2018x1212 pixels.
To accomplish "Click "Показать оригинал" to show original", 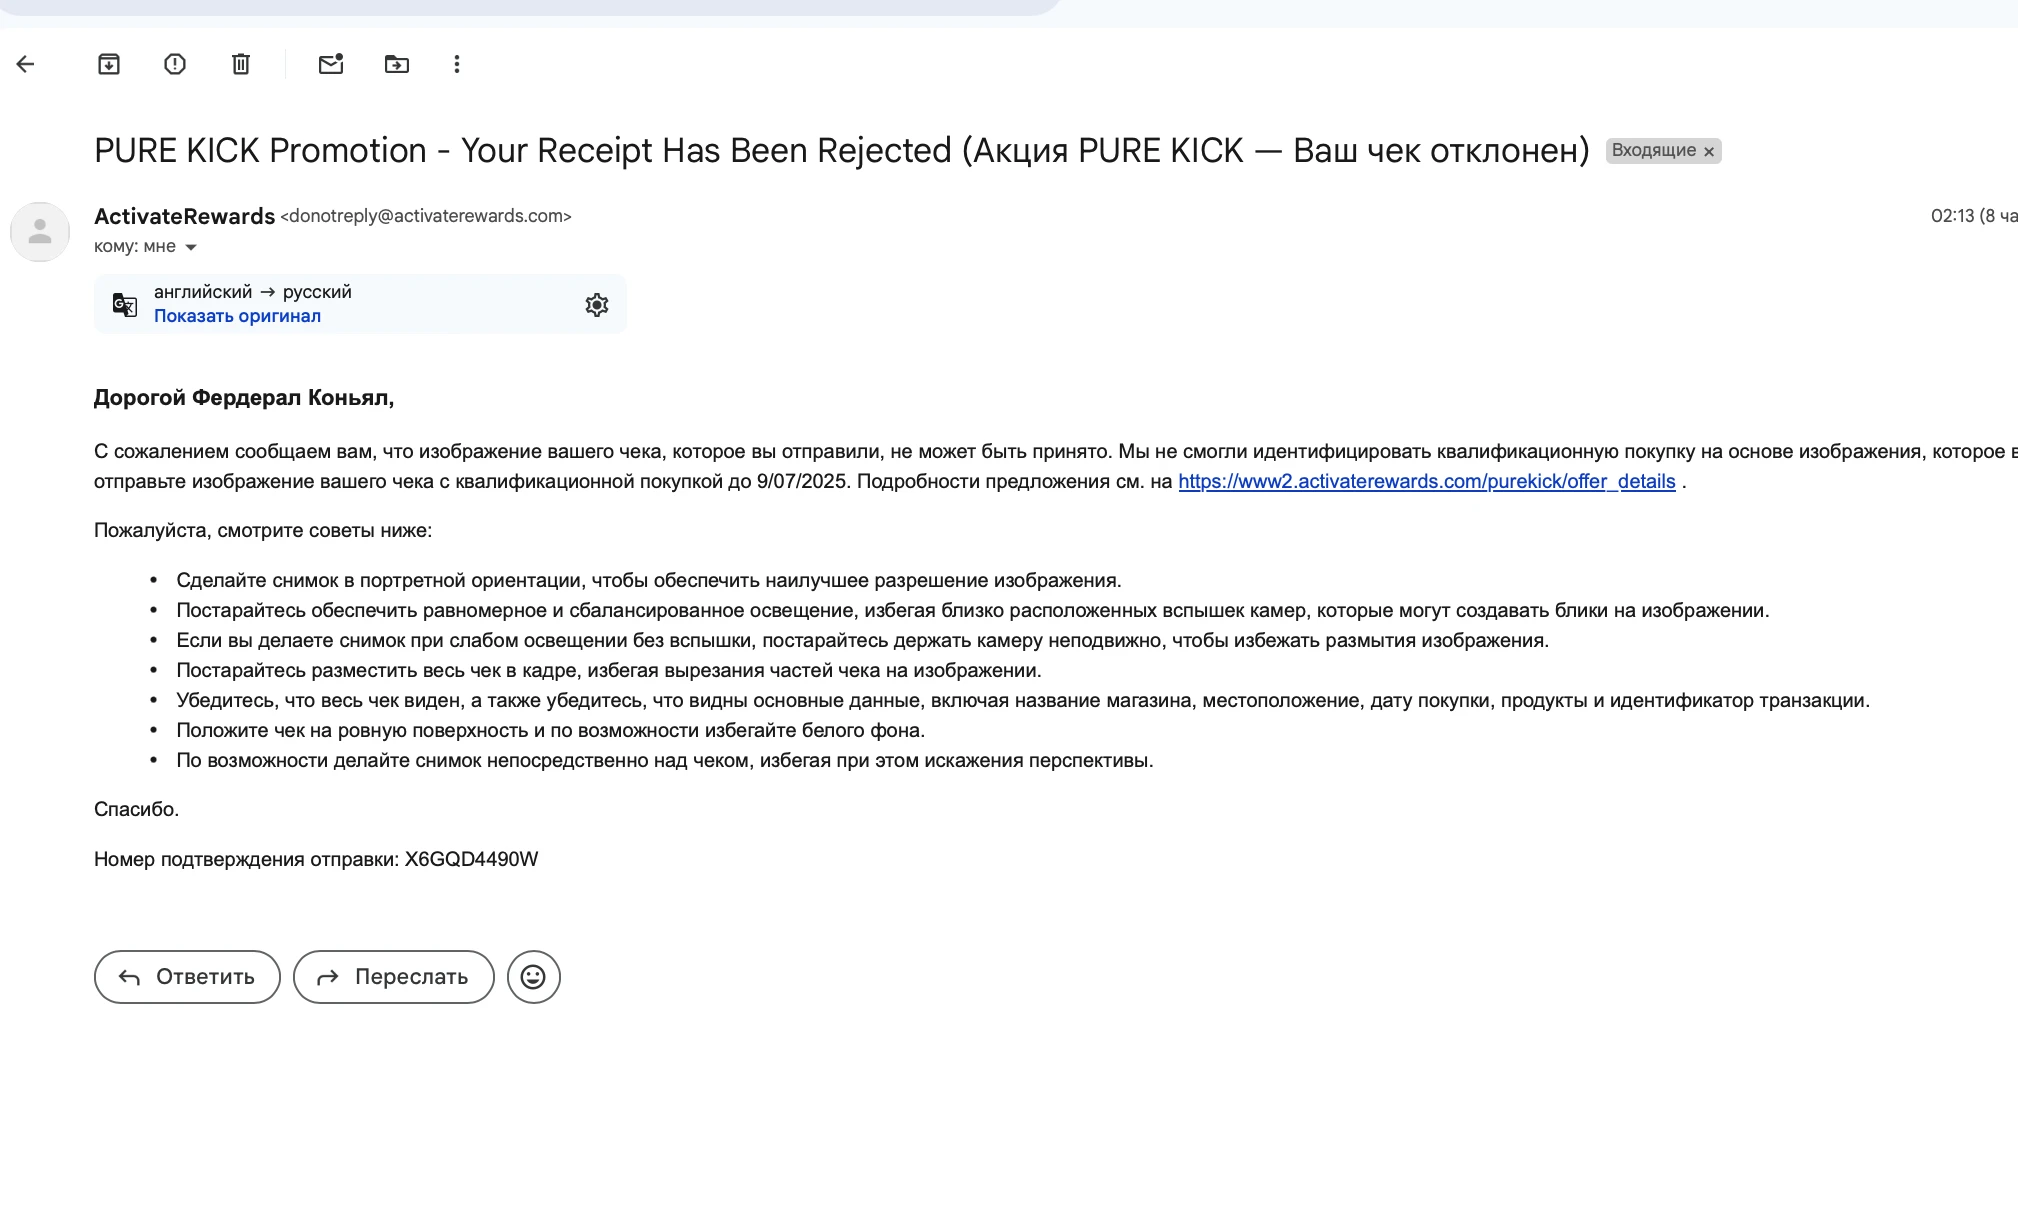I will point(237,316).
